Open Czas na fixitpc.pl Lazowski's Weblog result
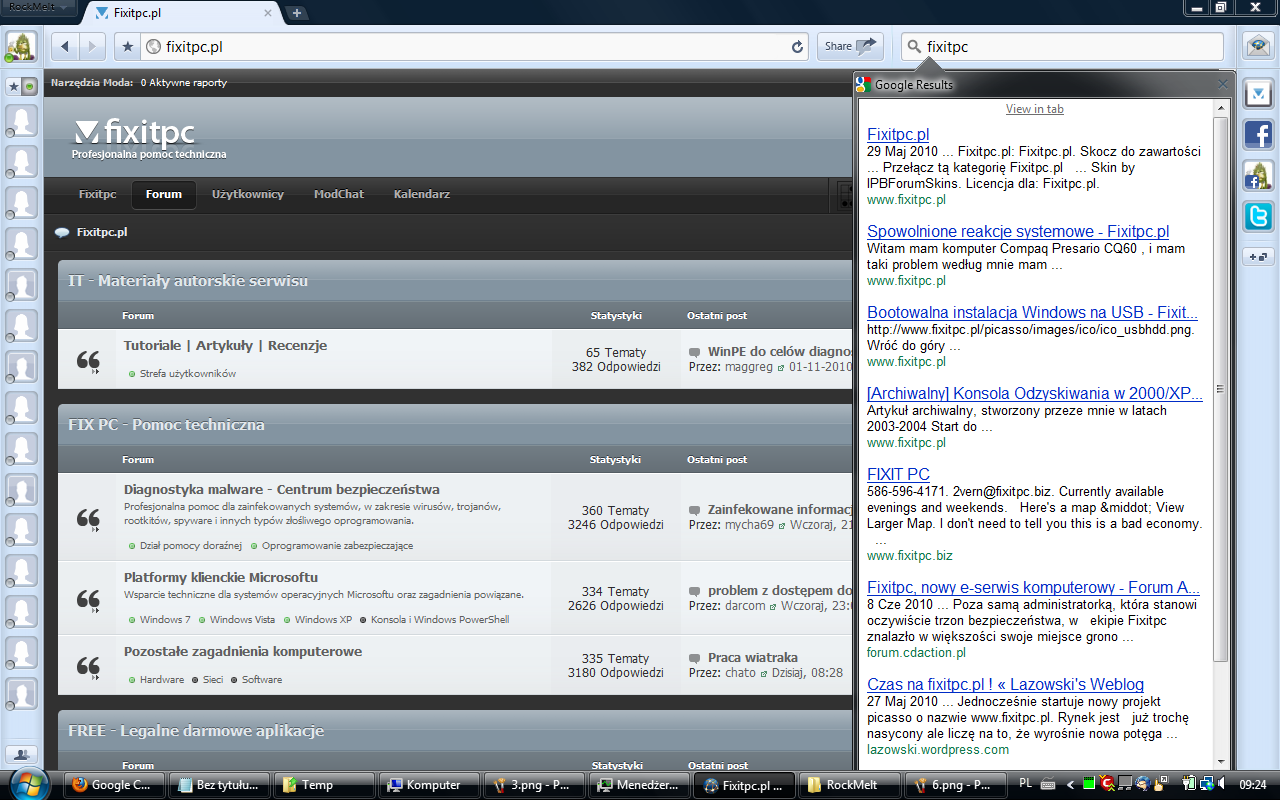1280x800 pixels. pos(1005,684)
